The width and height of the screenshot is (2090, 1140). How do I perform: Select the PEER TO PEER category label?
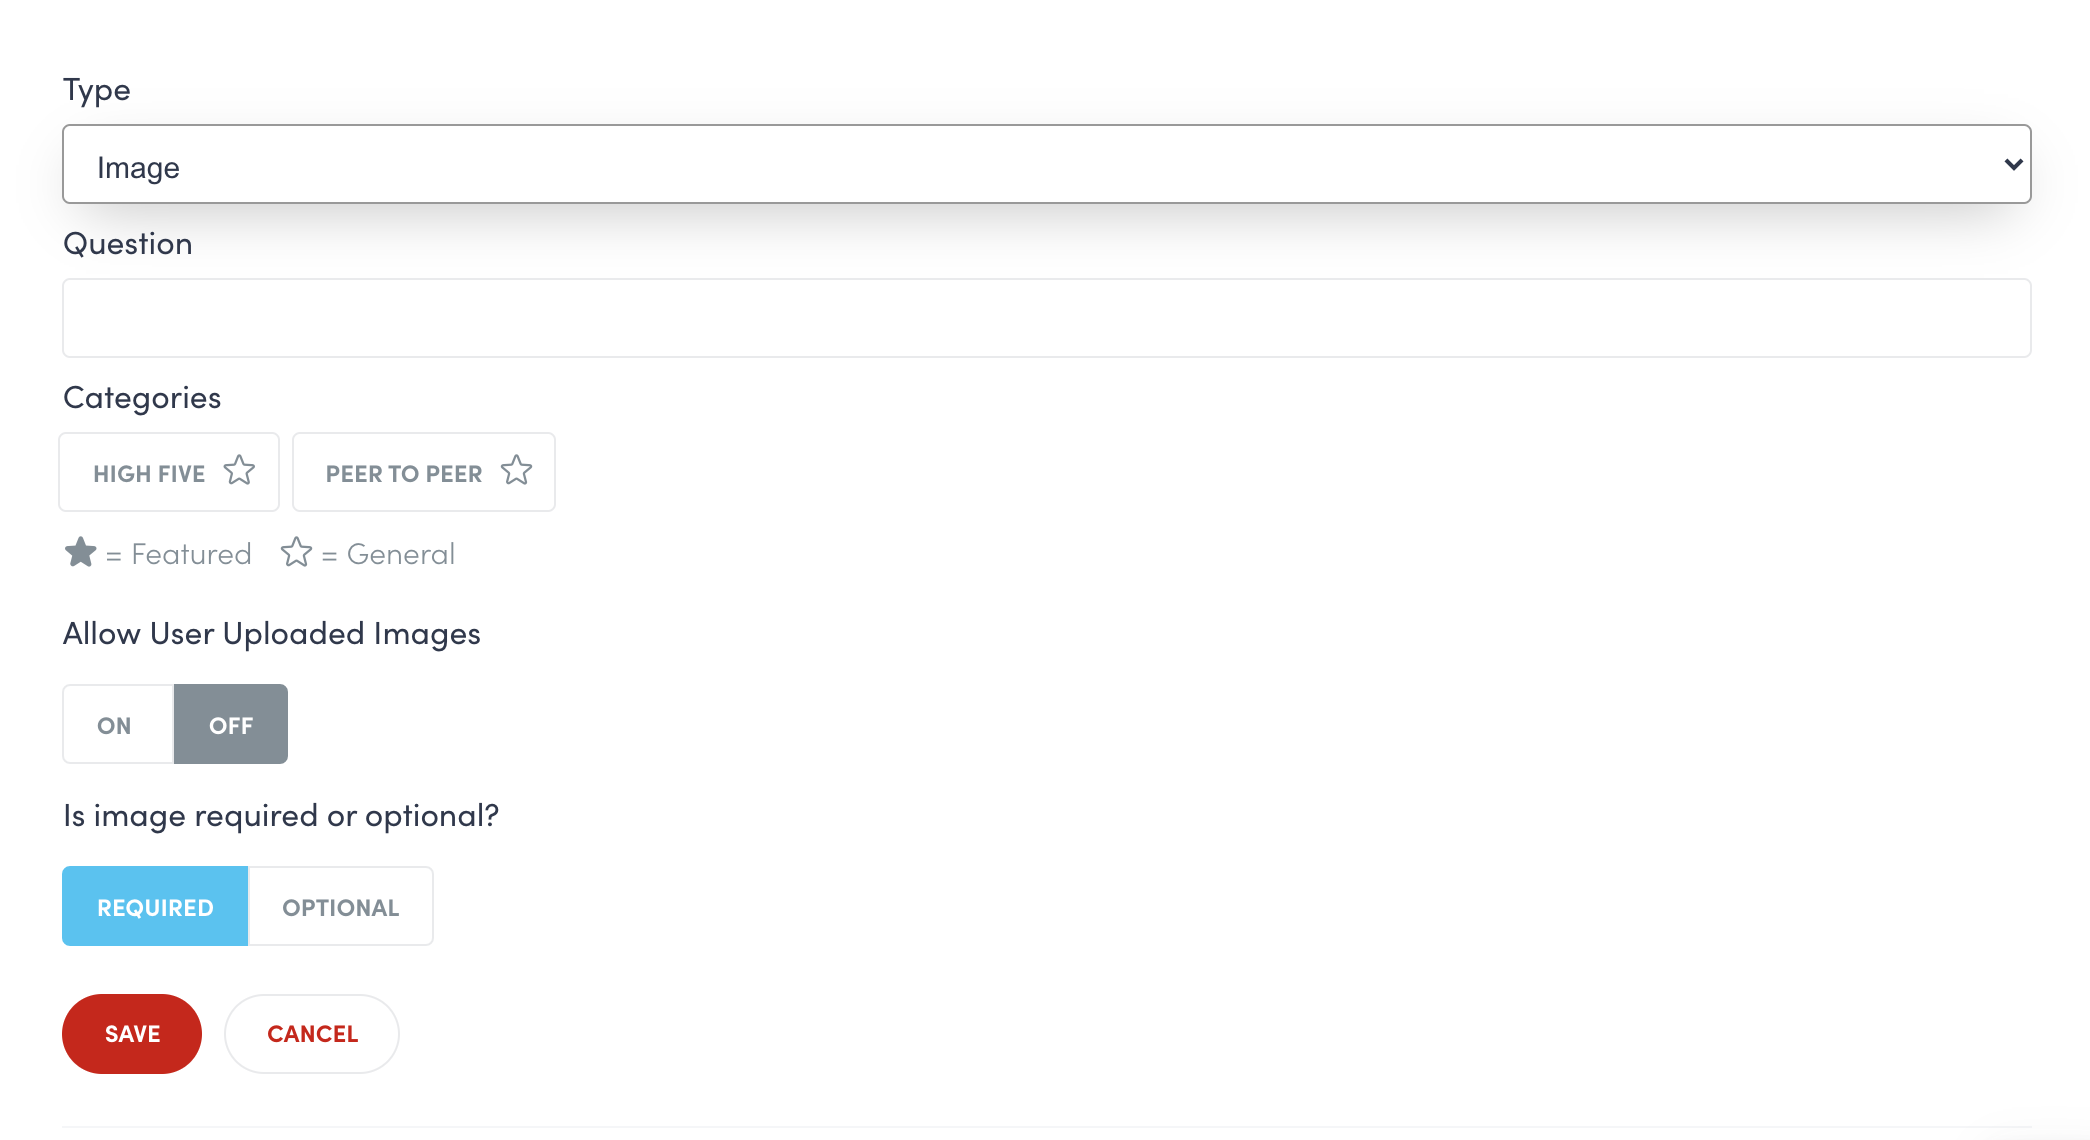click(x=404, y=474)
